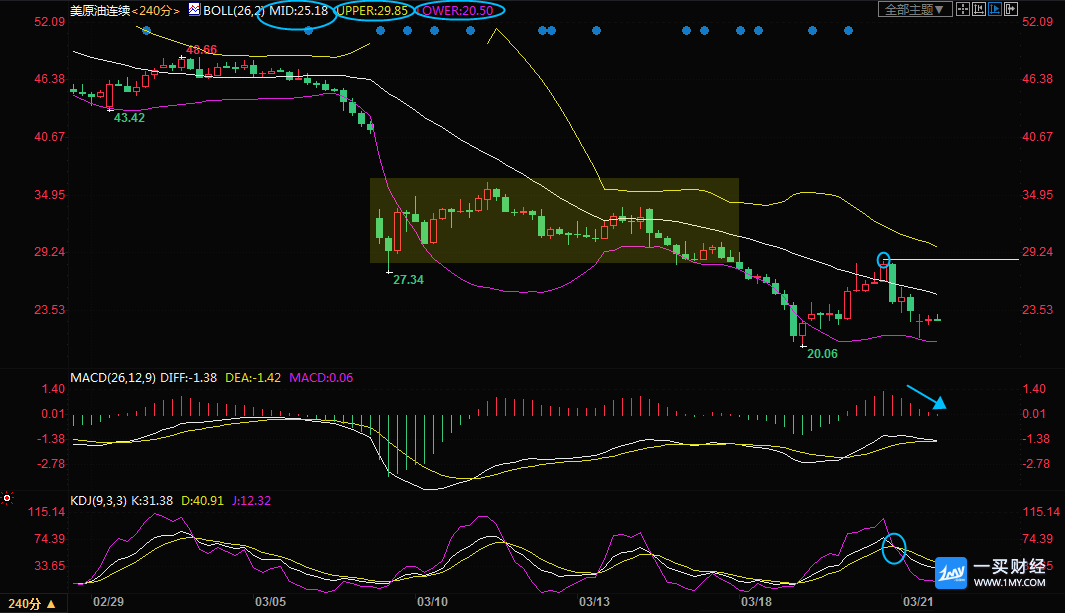Open the <240分> period selector
The height and width of the screenshot is (613, 1065).
pyautogui.click(x=156, y=11)
